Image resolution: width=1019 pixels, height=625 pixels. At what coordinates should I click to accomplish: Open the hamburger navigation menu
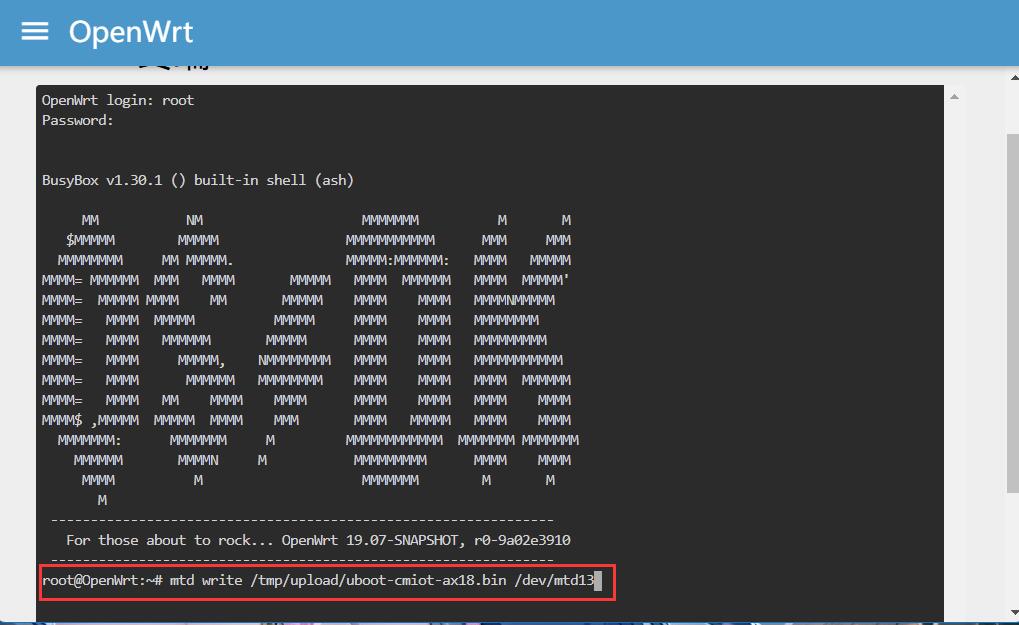(x=34, y=31)
